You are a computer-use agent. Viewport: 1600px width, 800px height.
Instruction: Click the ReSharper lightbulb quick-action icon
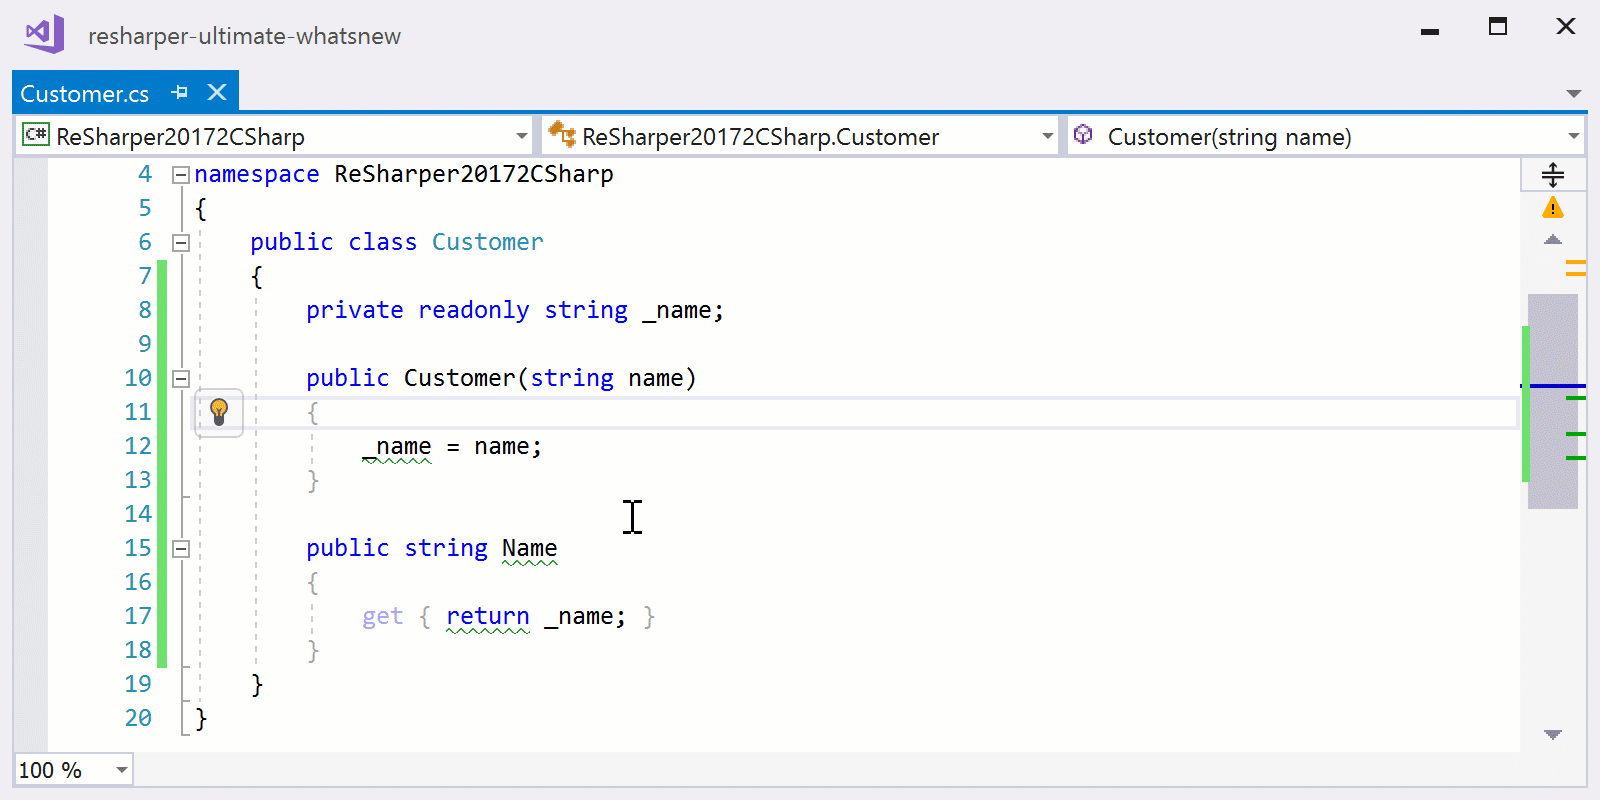click(x=219, y=411)
